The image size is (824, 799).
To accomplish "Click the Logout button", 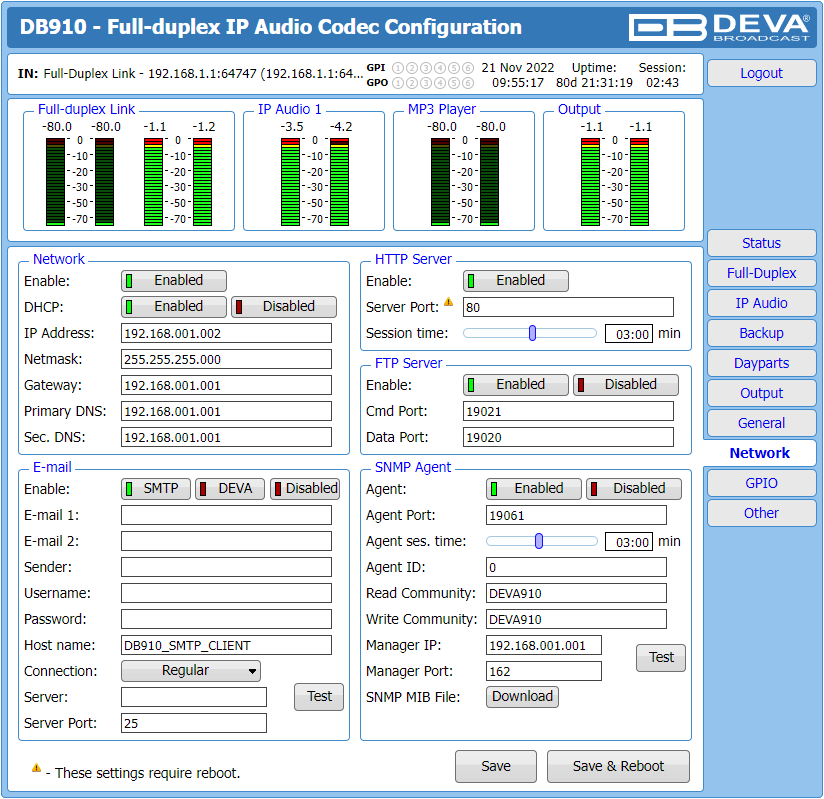I will 761,73.
